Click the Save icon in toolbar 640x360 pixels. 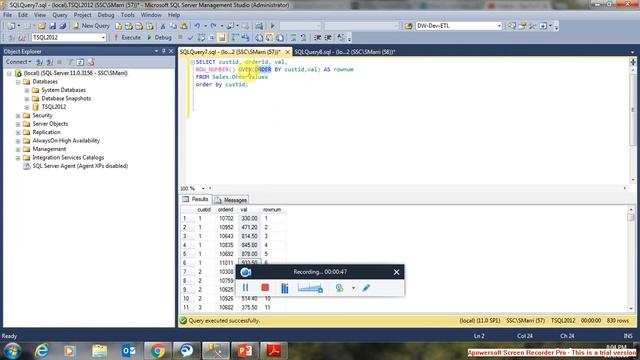53,26
